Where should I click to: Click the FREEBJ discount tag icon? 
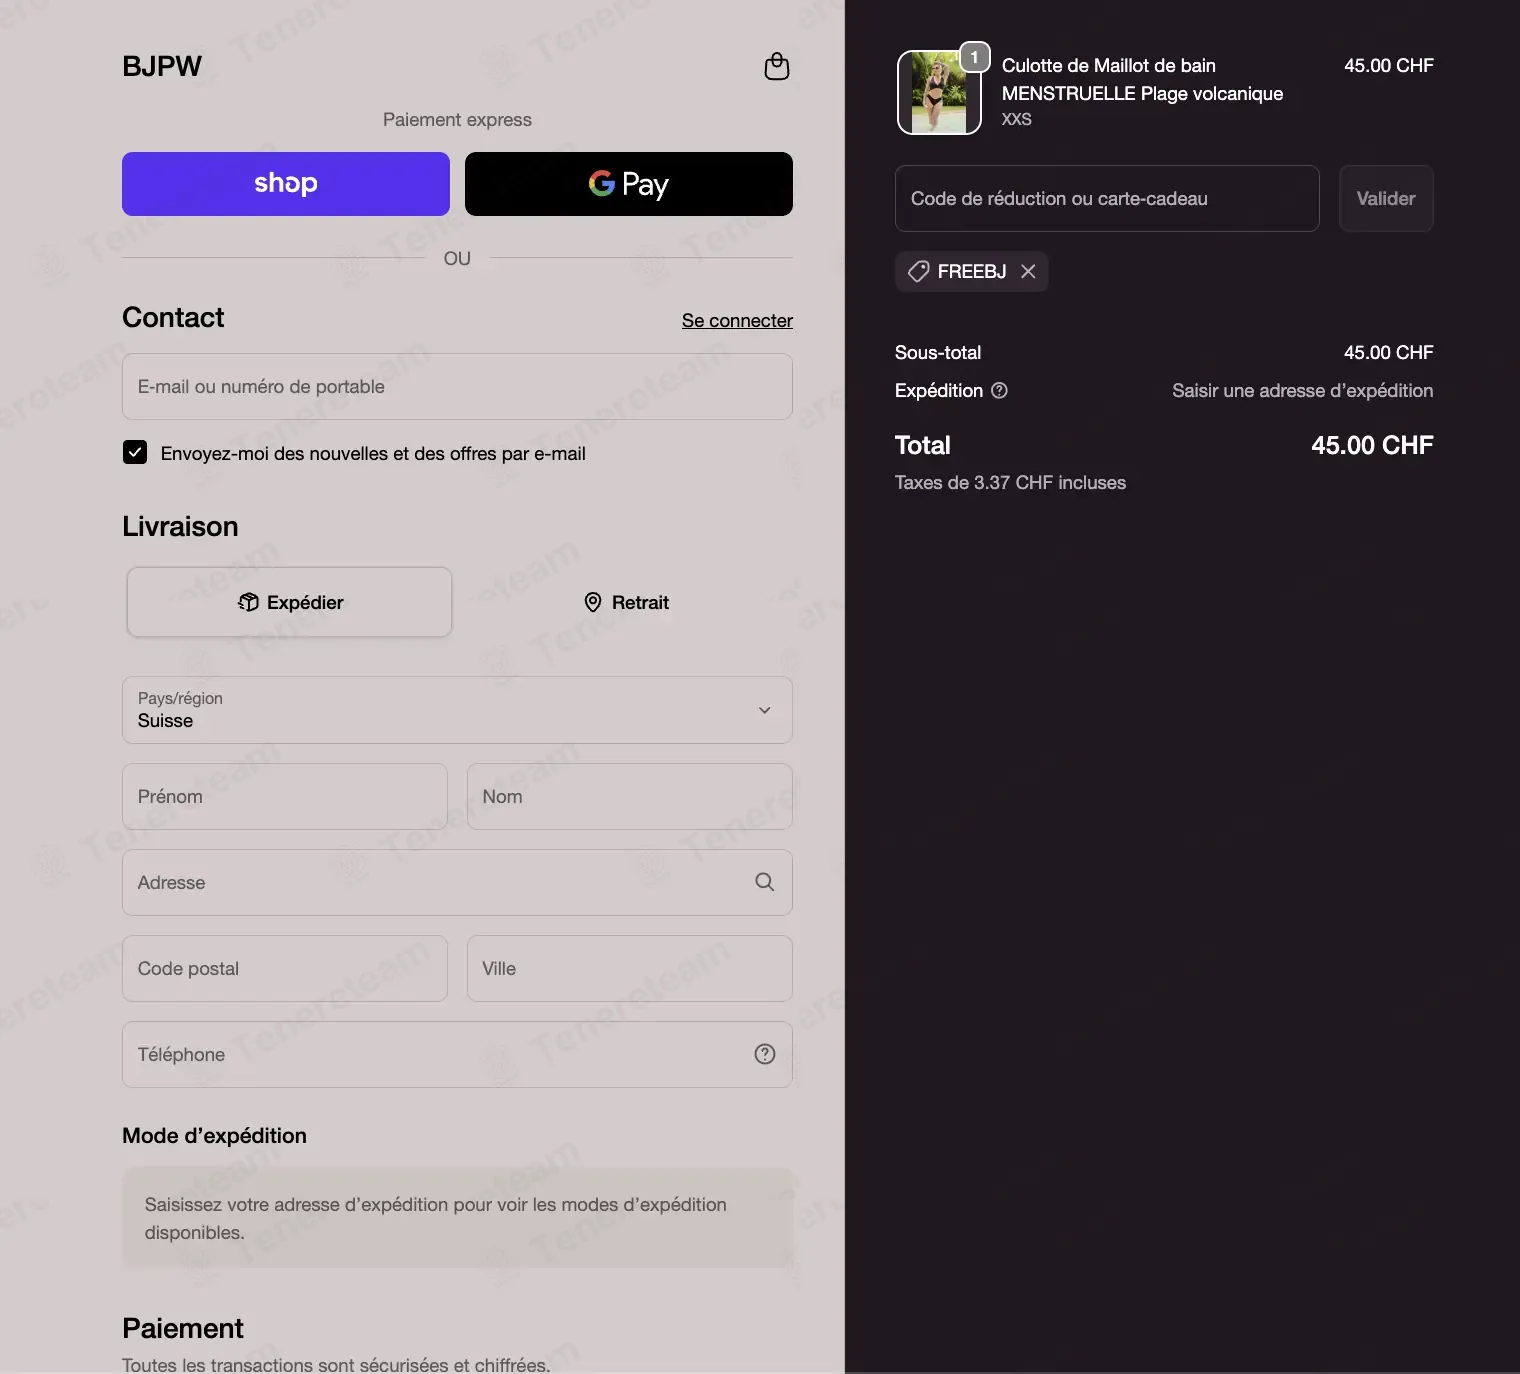point(918,271)
